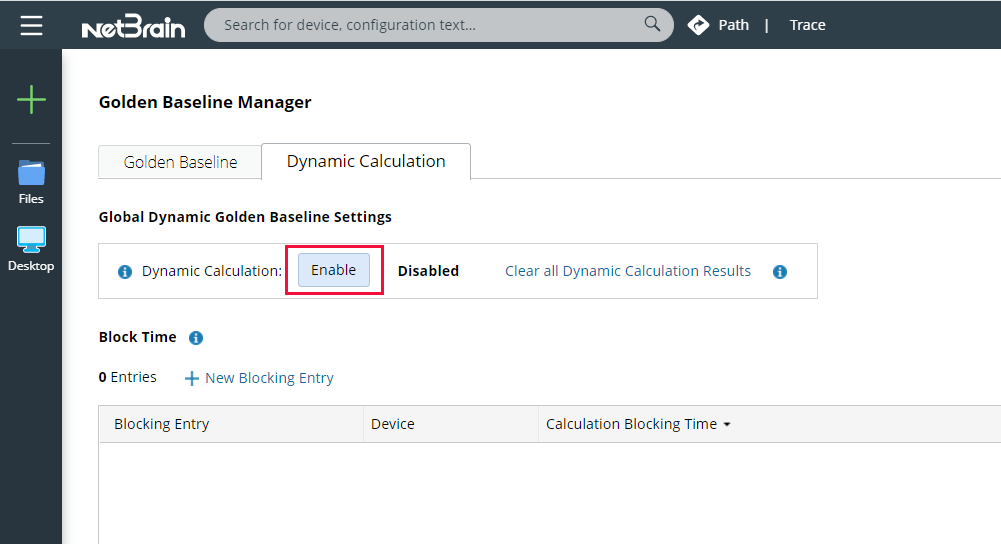
Task: Click Clear all Dynamic Calculation Results
Action: click(628, 271)
